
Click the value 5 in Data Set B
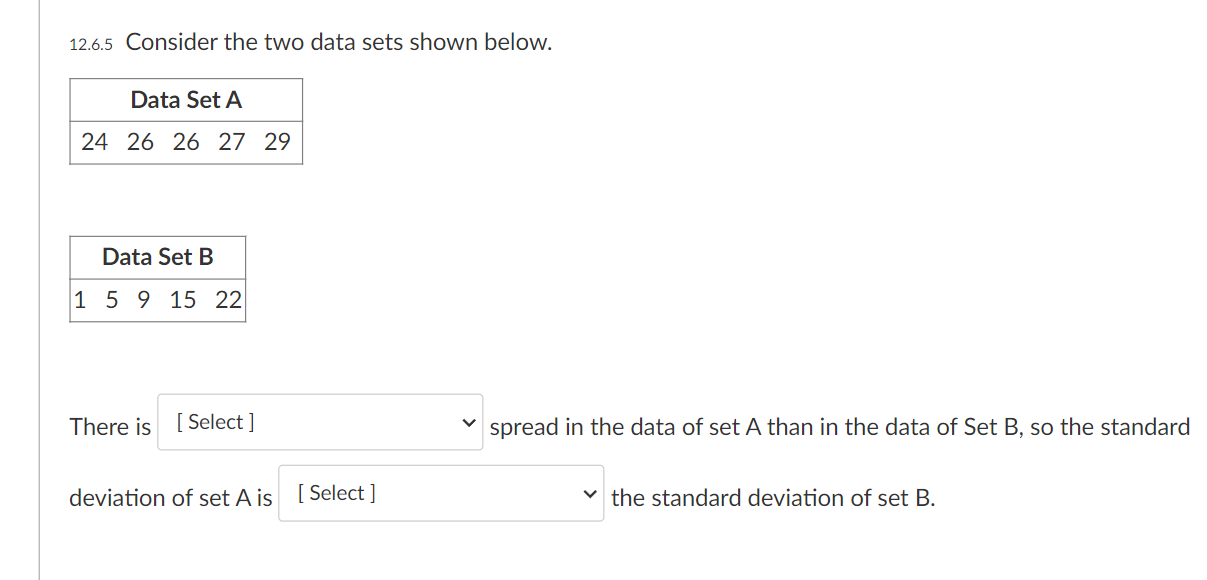coord(110,299)
